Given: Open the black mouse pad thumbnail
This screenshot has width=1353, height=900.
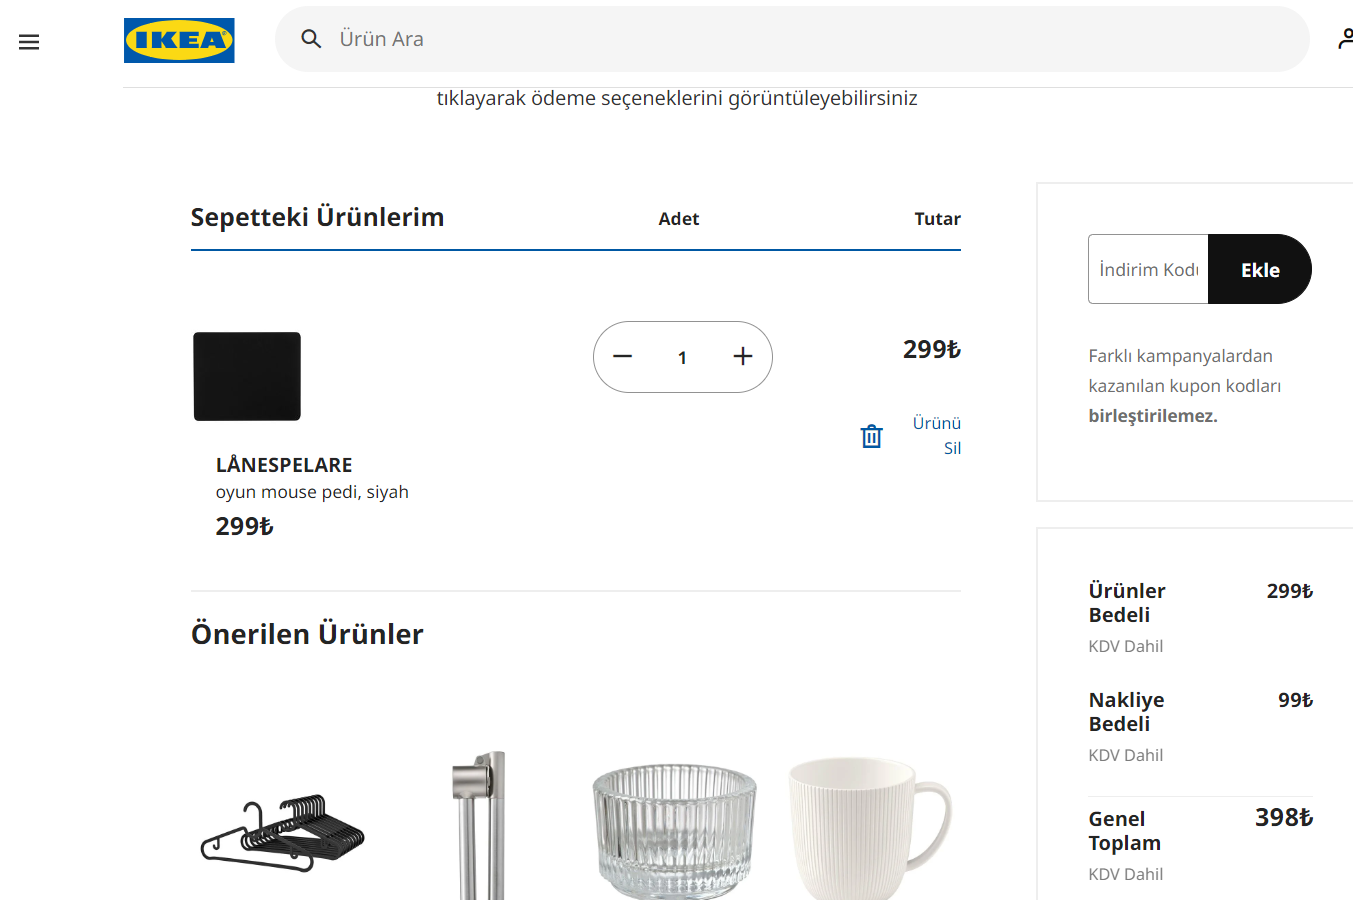Looking at the screenshot, I should point(247,376).
